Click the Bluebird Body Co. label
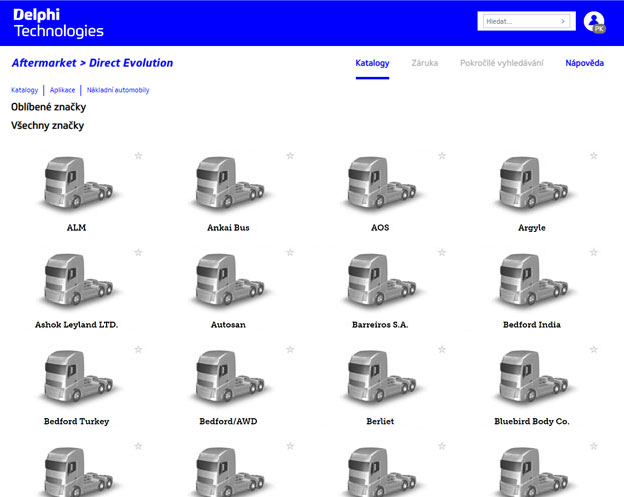 click(532, 421)
